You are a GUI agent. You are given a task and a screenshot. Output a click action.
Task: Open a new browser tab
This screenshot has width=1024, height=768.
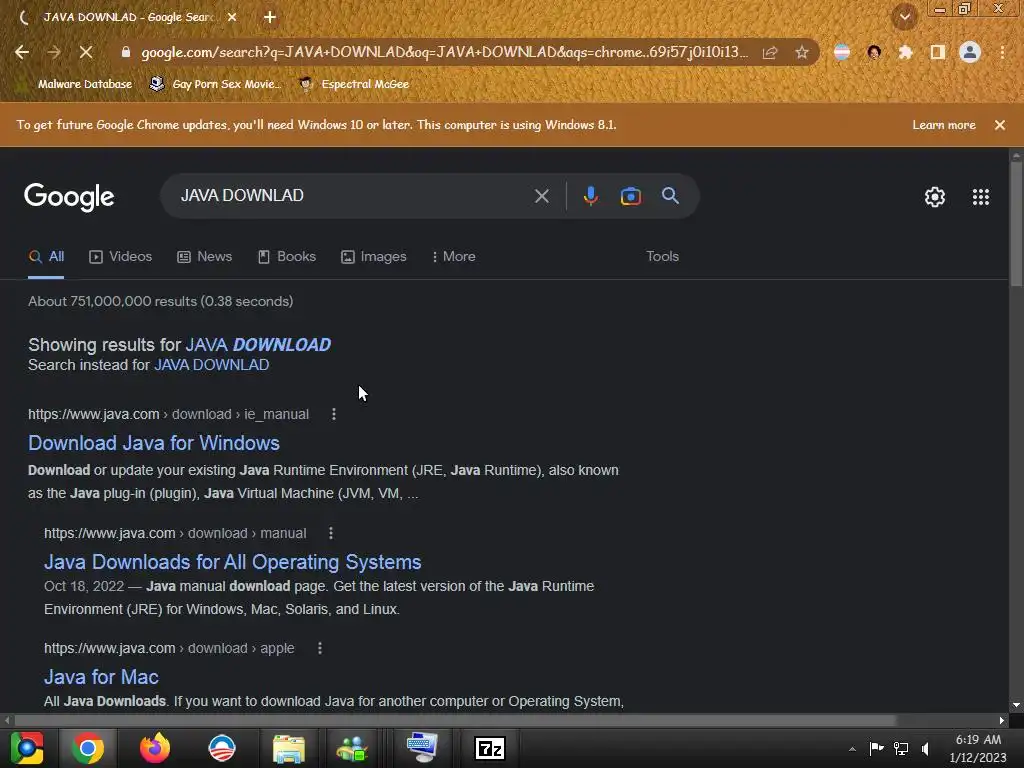pos(270,17)
